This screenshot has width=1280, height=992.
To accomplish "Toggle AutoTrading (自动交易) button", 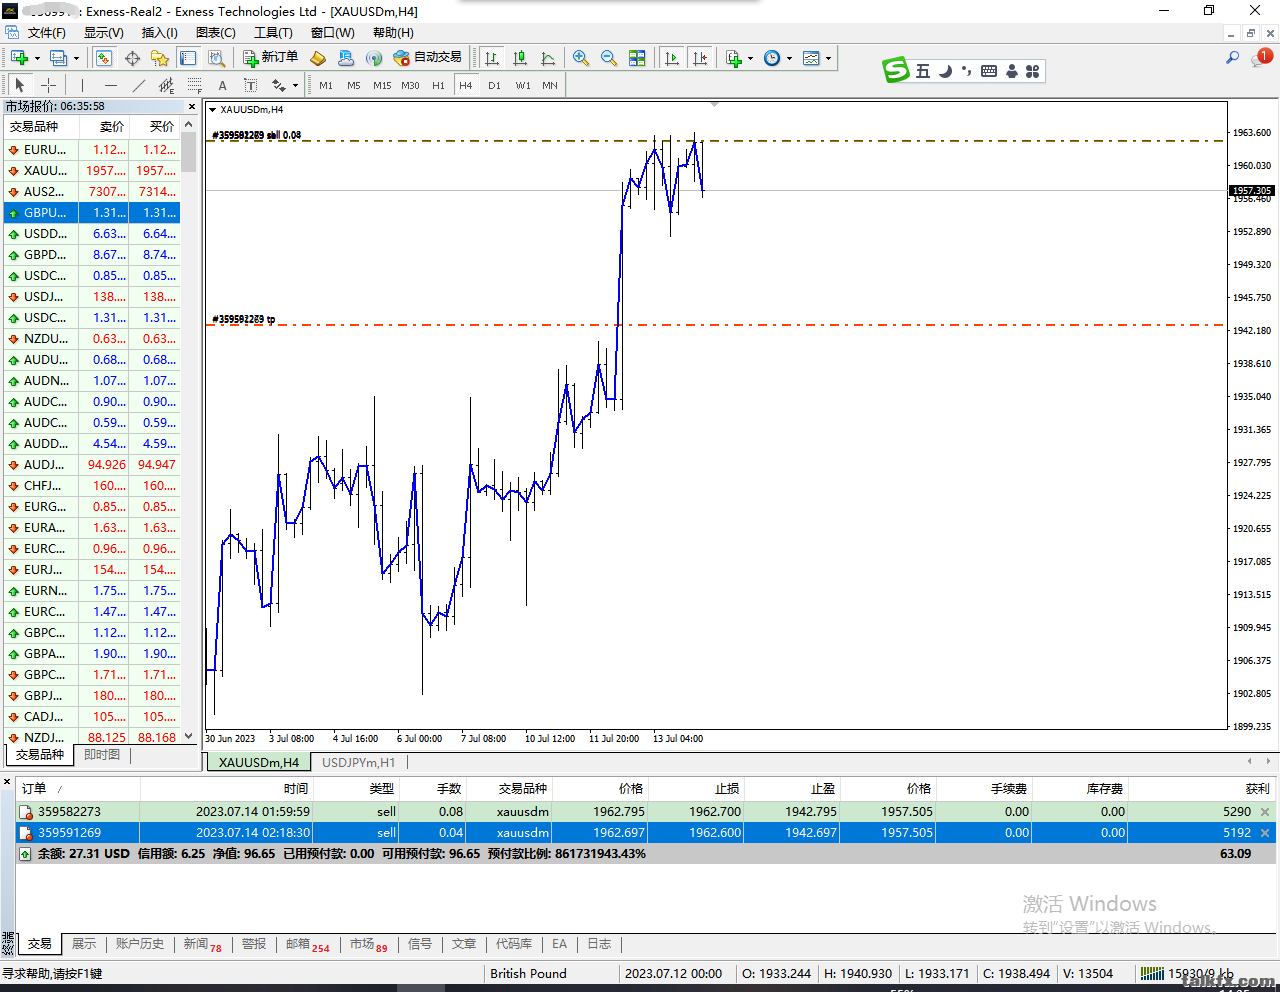I will (x=428, y=58).
